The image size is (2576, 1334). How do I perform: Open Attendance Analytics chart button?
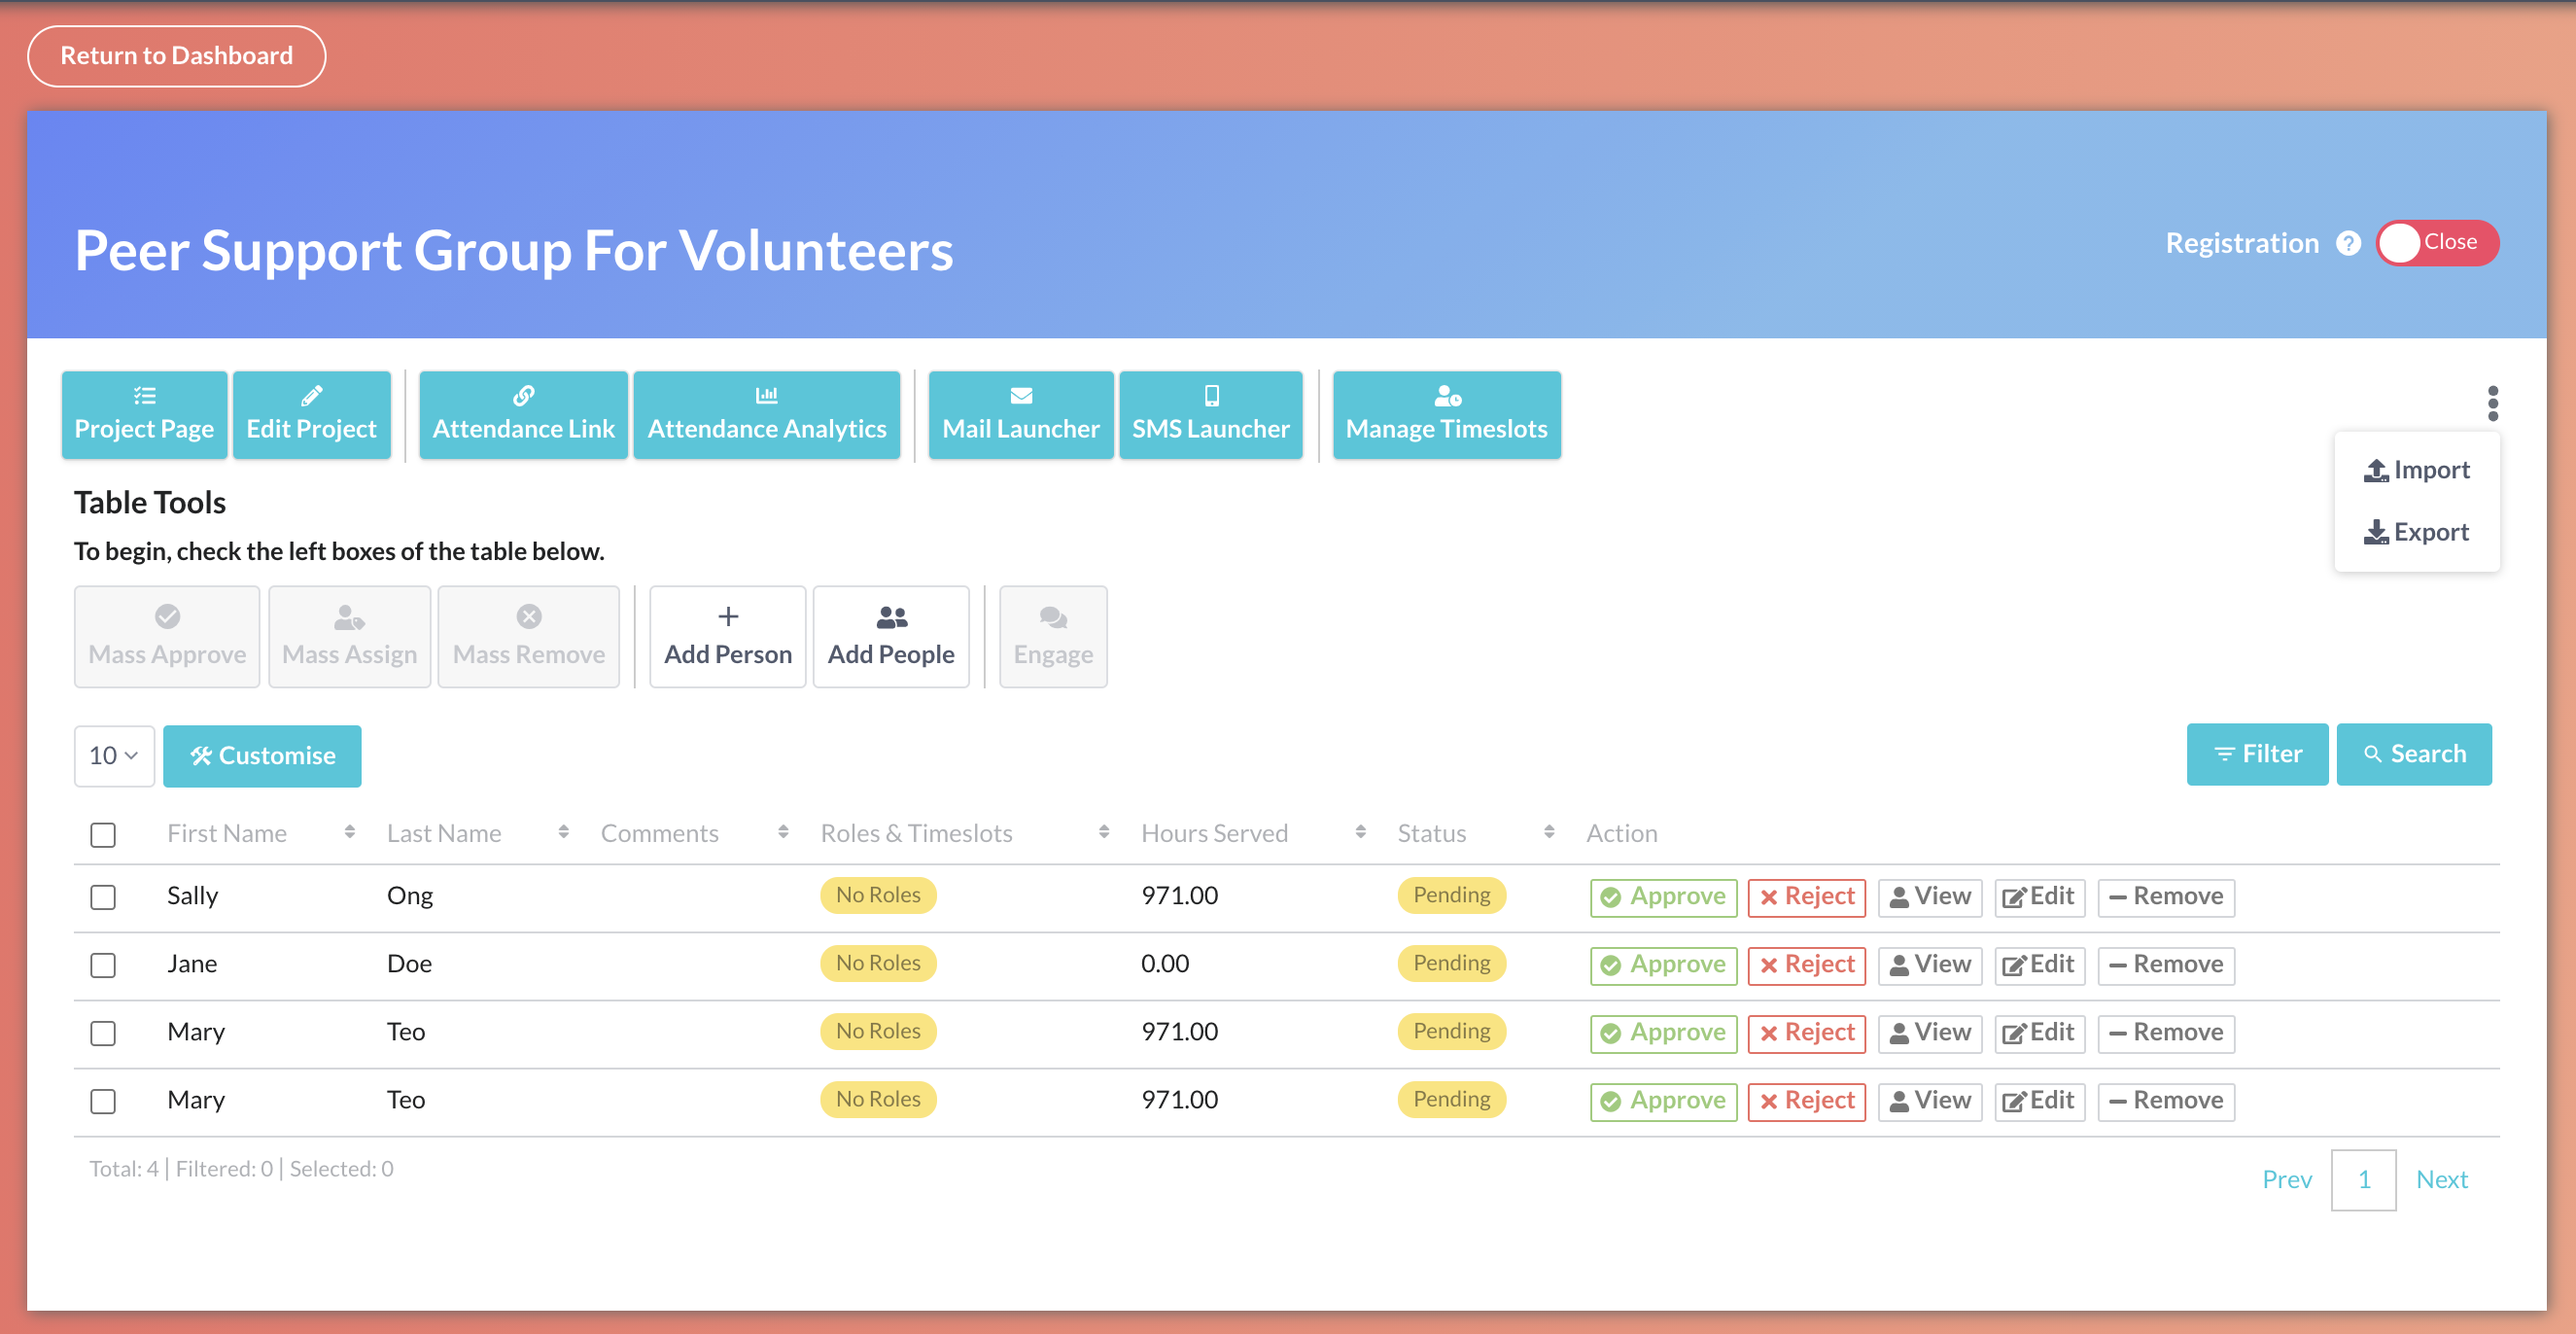pos(766,415)
